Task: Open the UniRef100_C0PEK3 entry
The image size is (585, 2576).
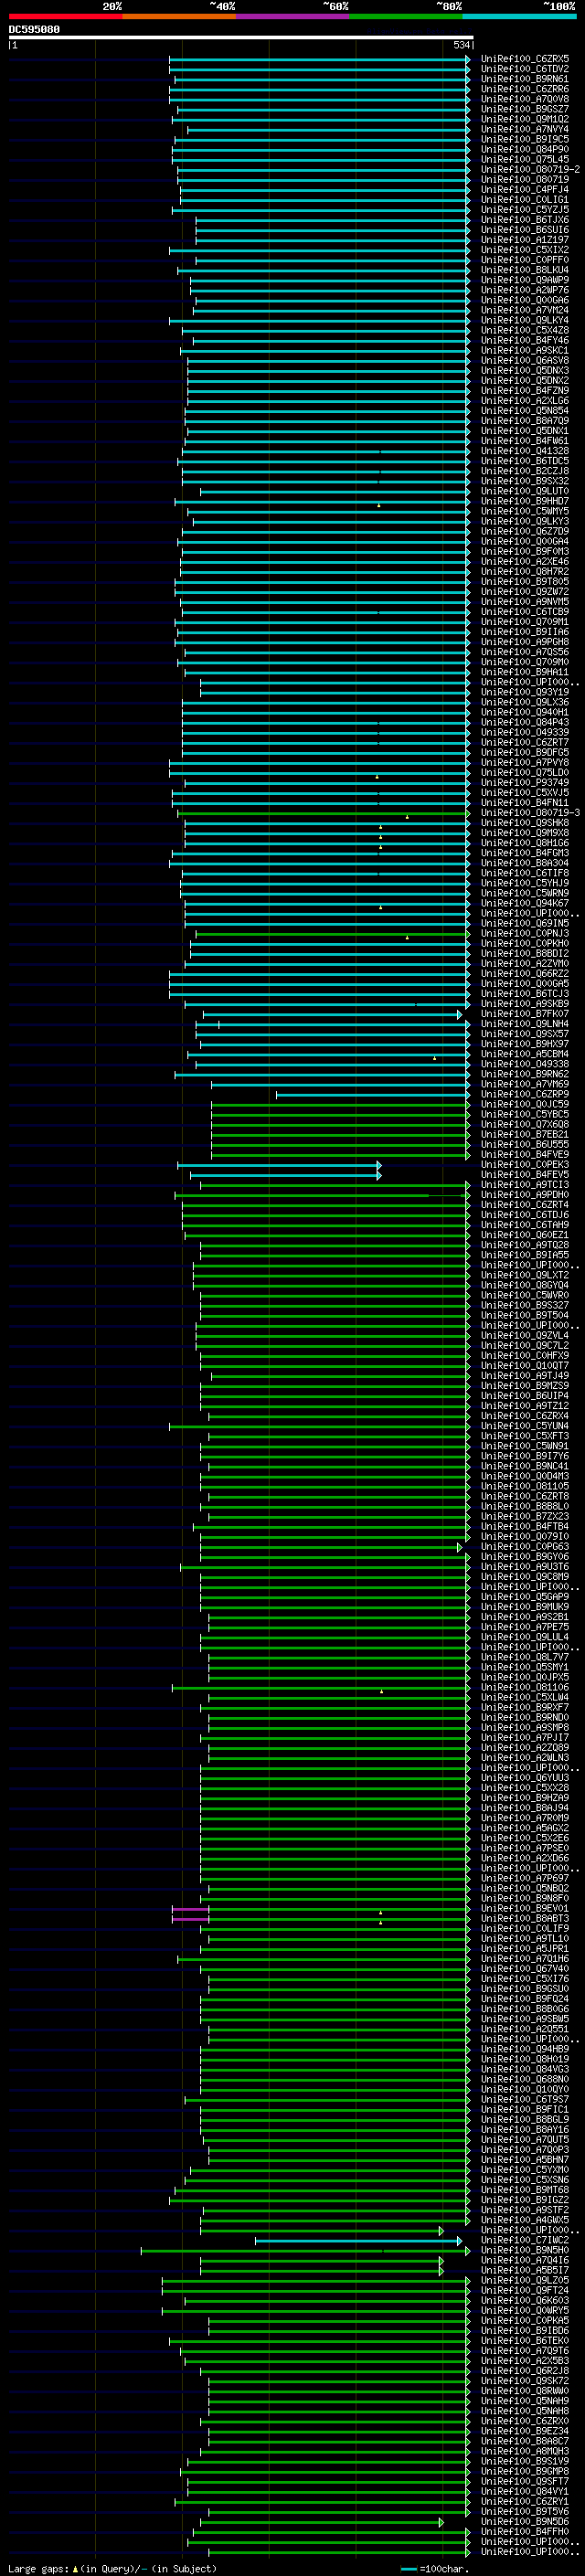Action: [525, 1165]
